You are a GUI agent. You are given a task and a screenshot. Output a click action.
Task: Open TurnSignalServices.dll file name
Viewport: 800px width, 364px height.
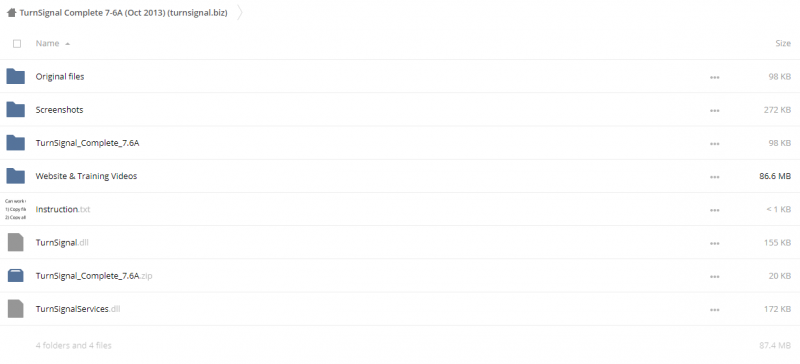pyautogui.click(x=78, y=309)
